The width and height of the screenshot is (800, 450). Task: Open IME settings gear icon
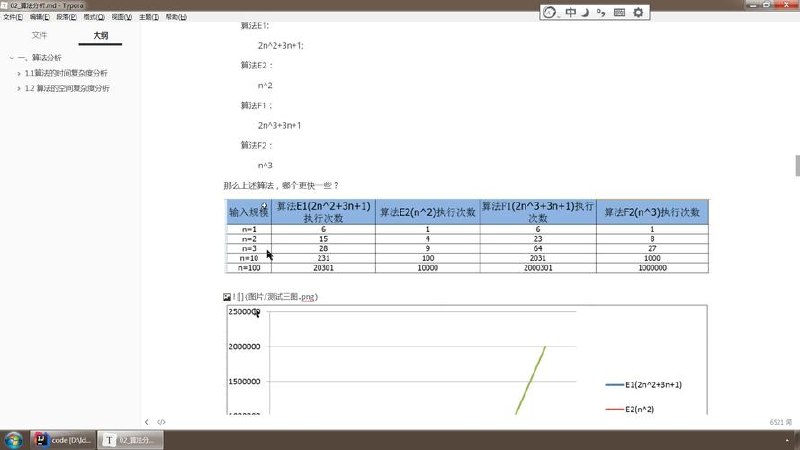coord(638,12)
